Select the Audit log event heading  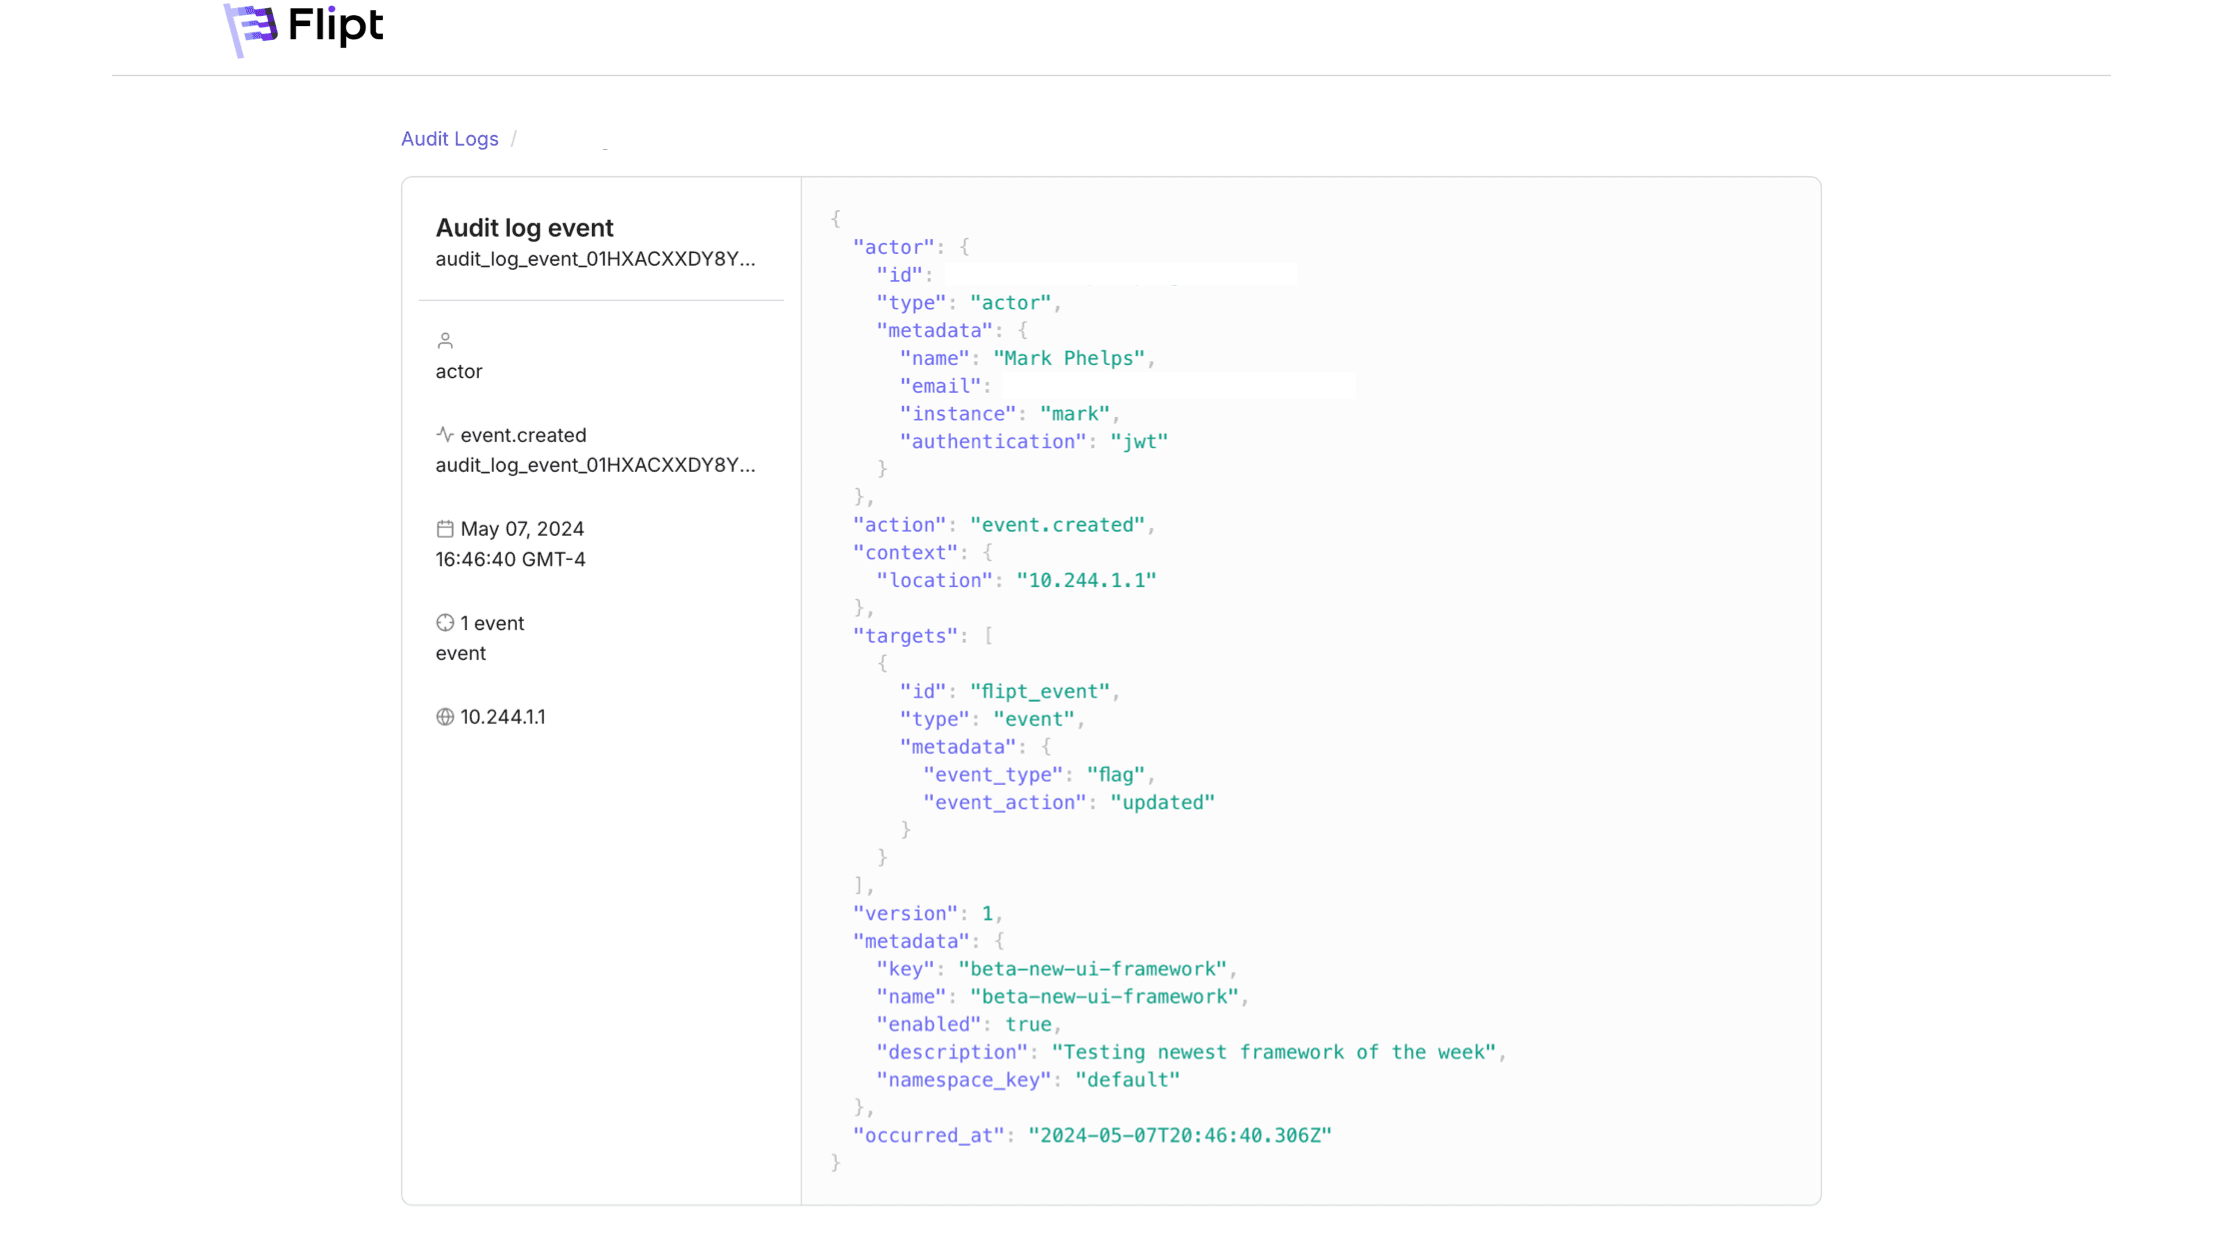coord(524,228)
